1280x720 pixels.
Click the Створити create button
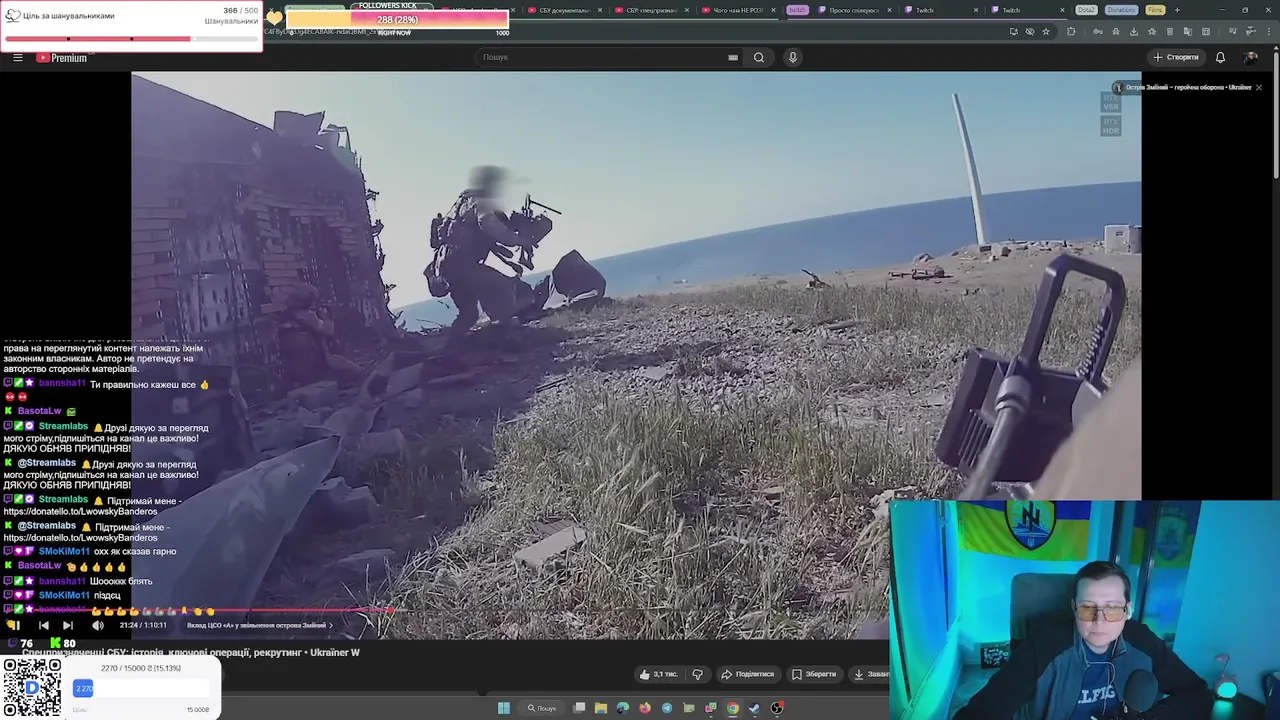click(1175, 57)
